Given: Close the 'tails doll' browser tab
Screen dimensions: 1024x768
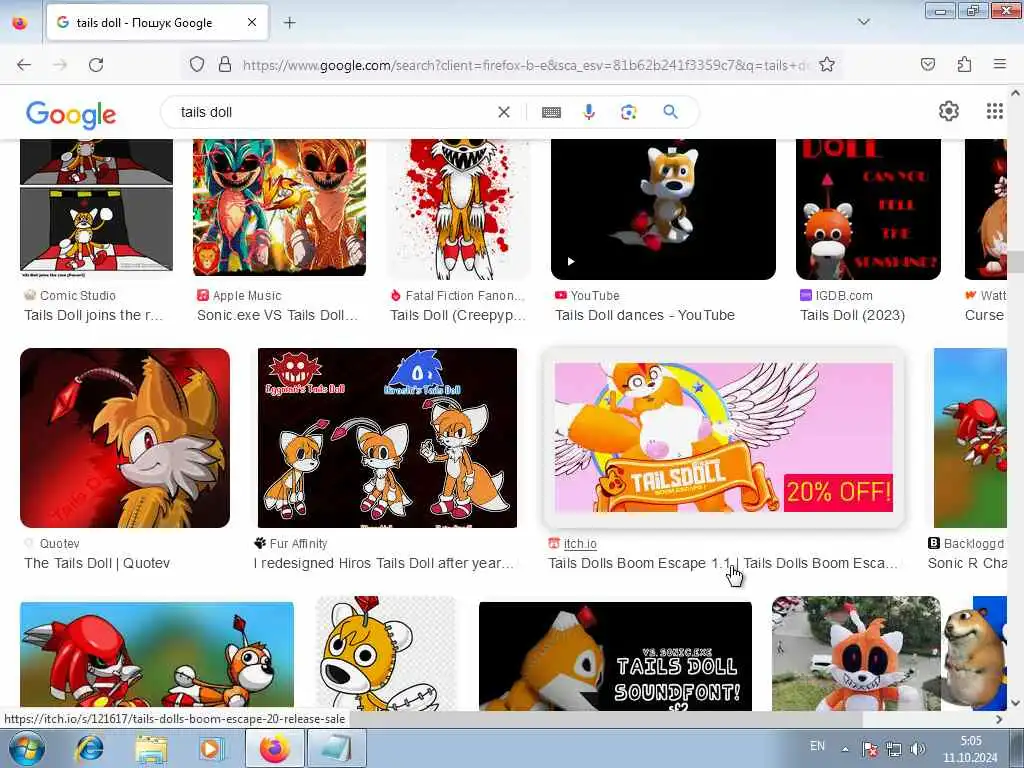Looking at the screenshot, I should click(x=252, y=22).
